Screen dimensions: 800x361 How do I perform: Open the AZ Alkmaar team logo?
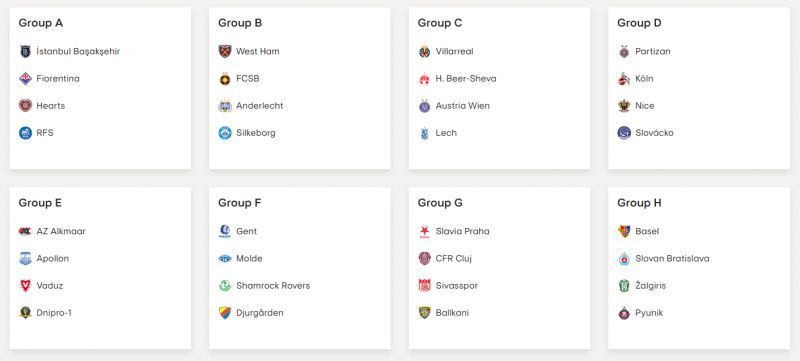pos(26,231)
